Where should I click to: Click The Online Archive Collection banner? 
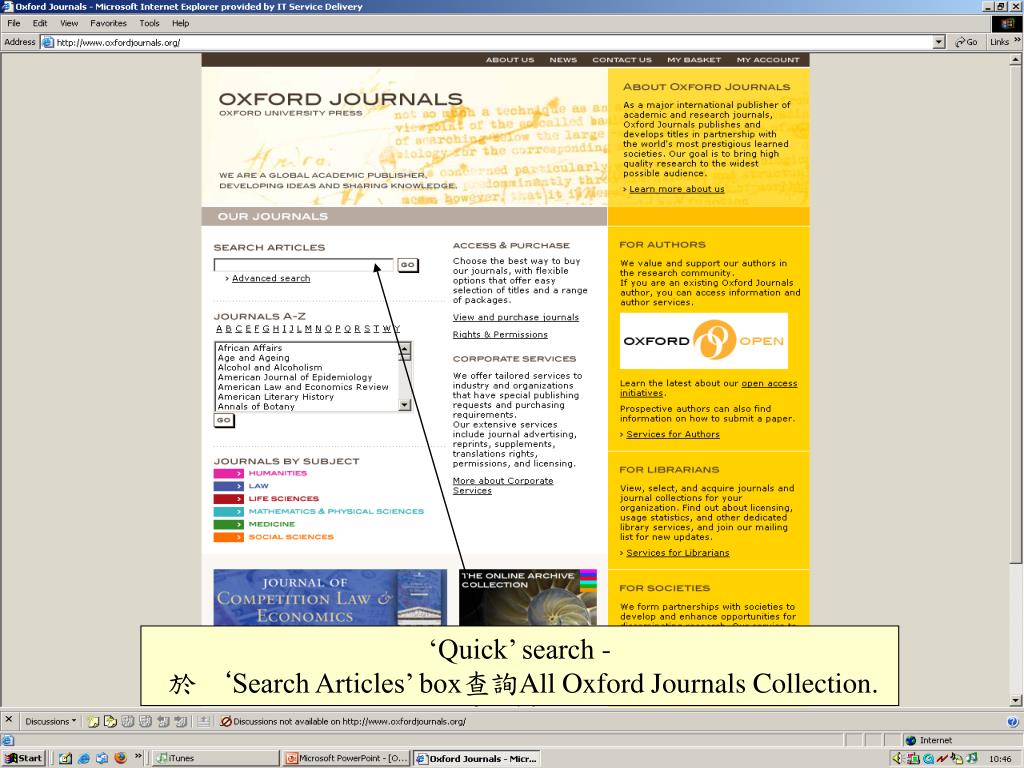click(528, 598)
